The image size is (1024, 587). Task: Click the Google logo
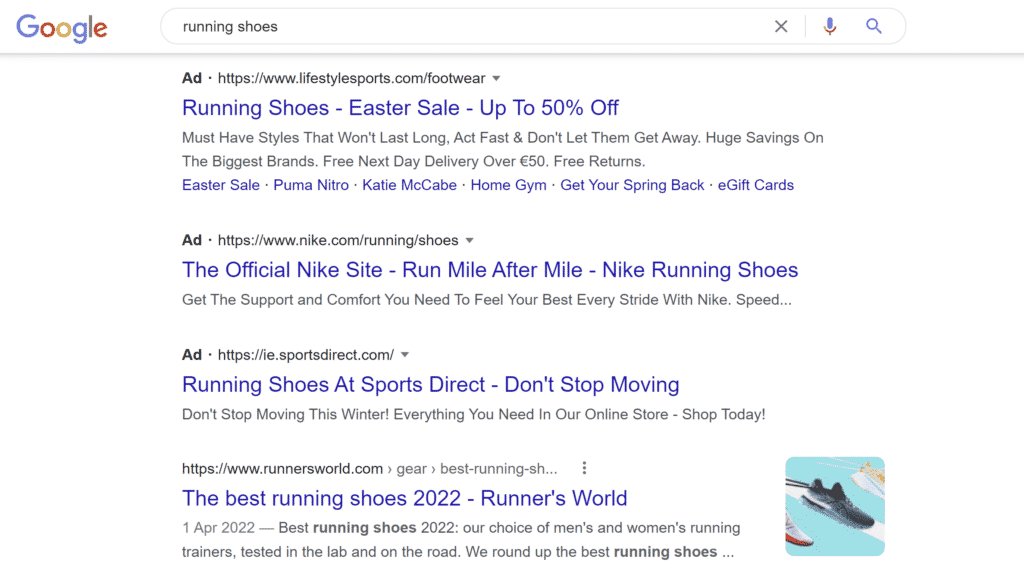tap(61, 27)
